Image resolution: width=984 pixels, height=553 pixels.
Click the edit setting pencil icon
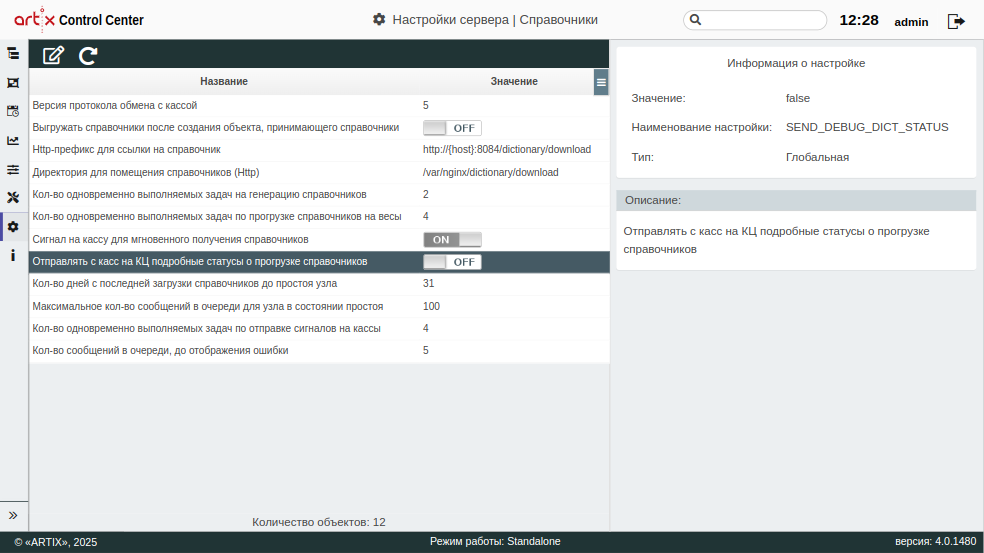pyautogui.click(x=53, y=56)
